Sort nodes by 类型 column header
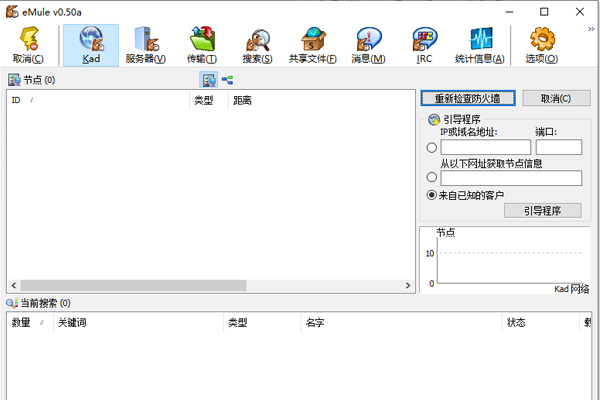Screen dimensions: 600x400 point(209,100)
